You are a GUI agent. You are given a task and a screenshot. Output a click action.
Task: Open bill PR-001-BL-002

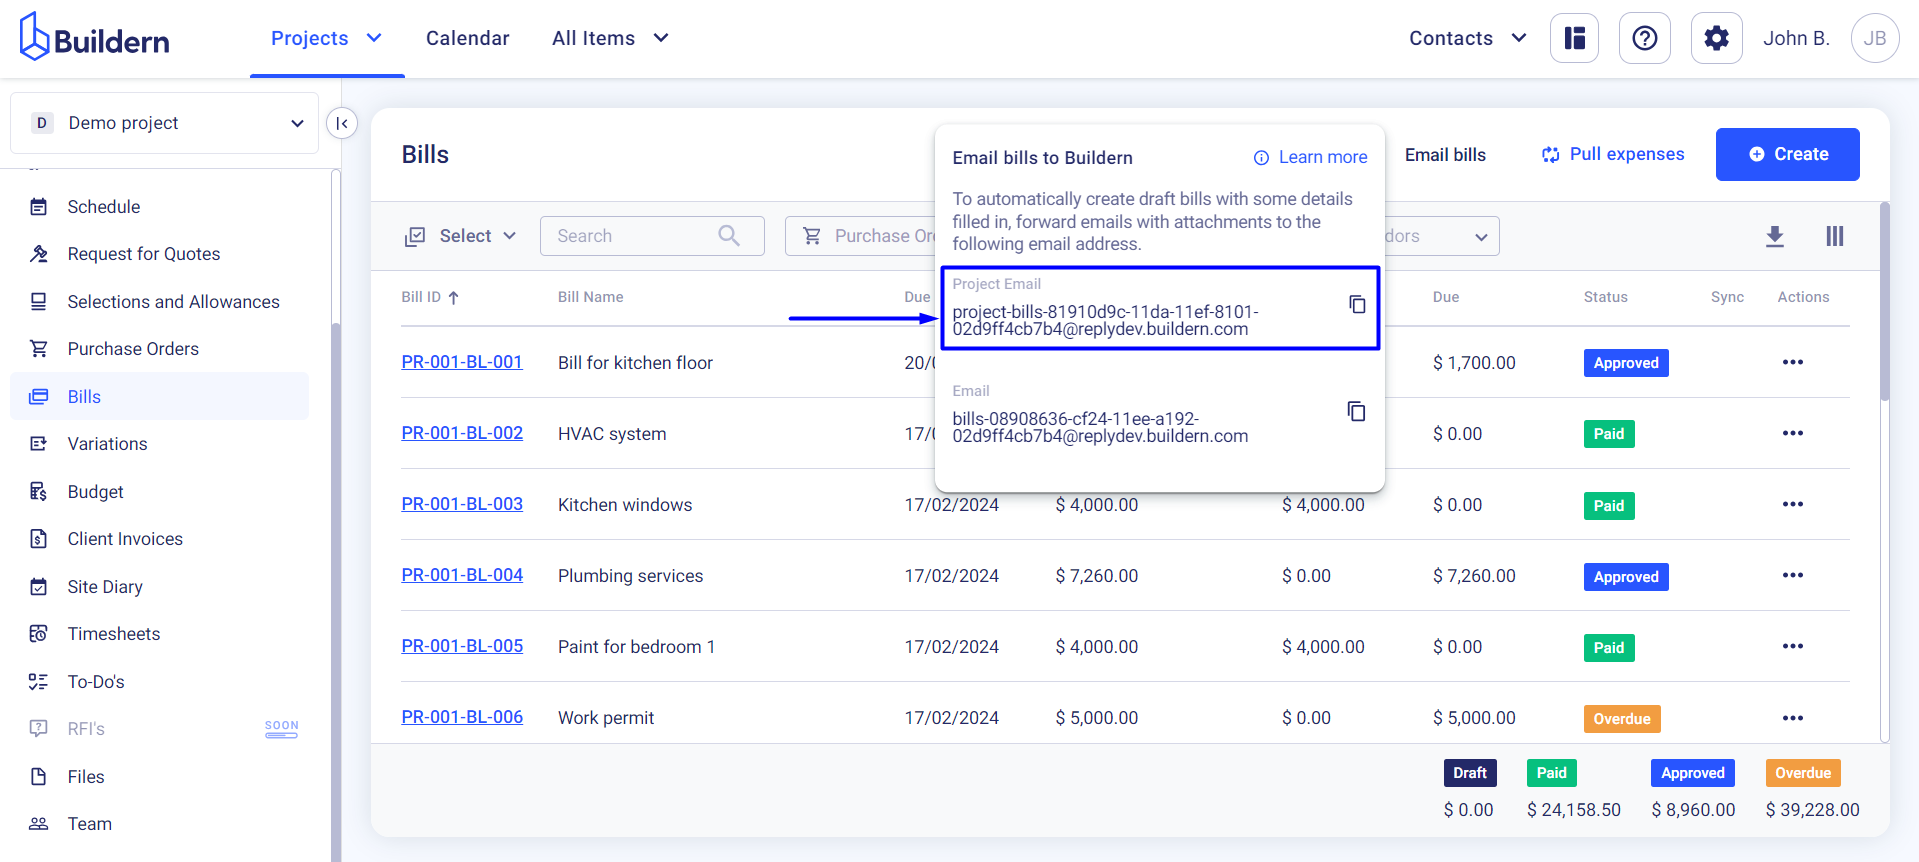click(x=462, y=433)
